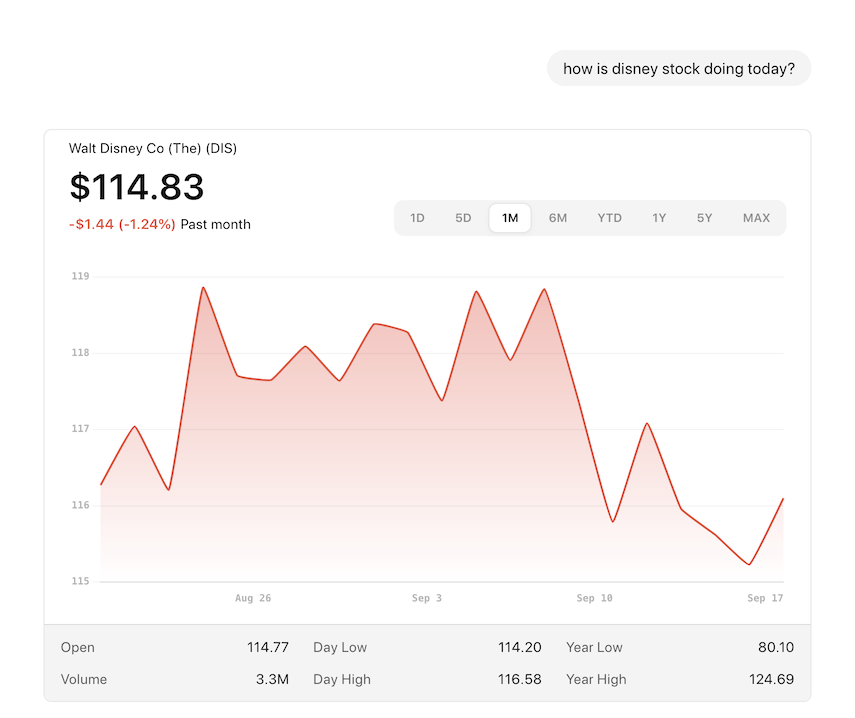Click the Aug 26 axis label

253,598
